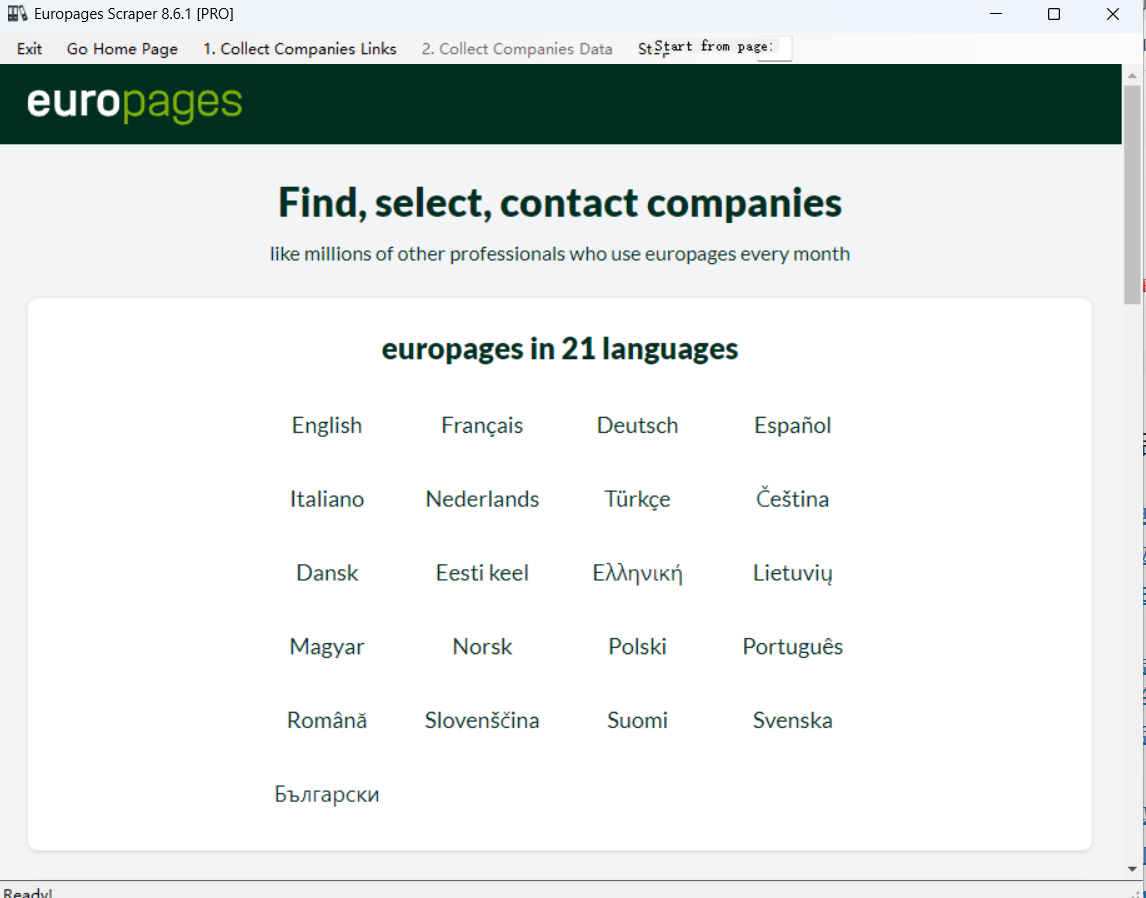Switch the site language to English

[327, 425]
